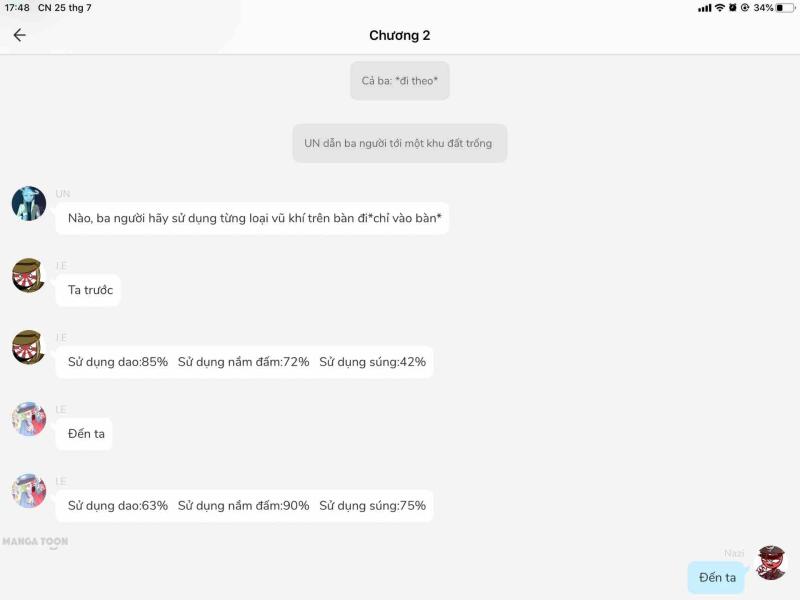Tap UN's message about using weapons on the table
Screen dimensions: 800x600
(x=254, y=218)
